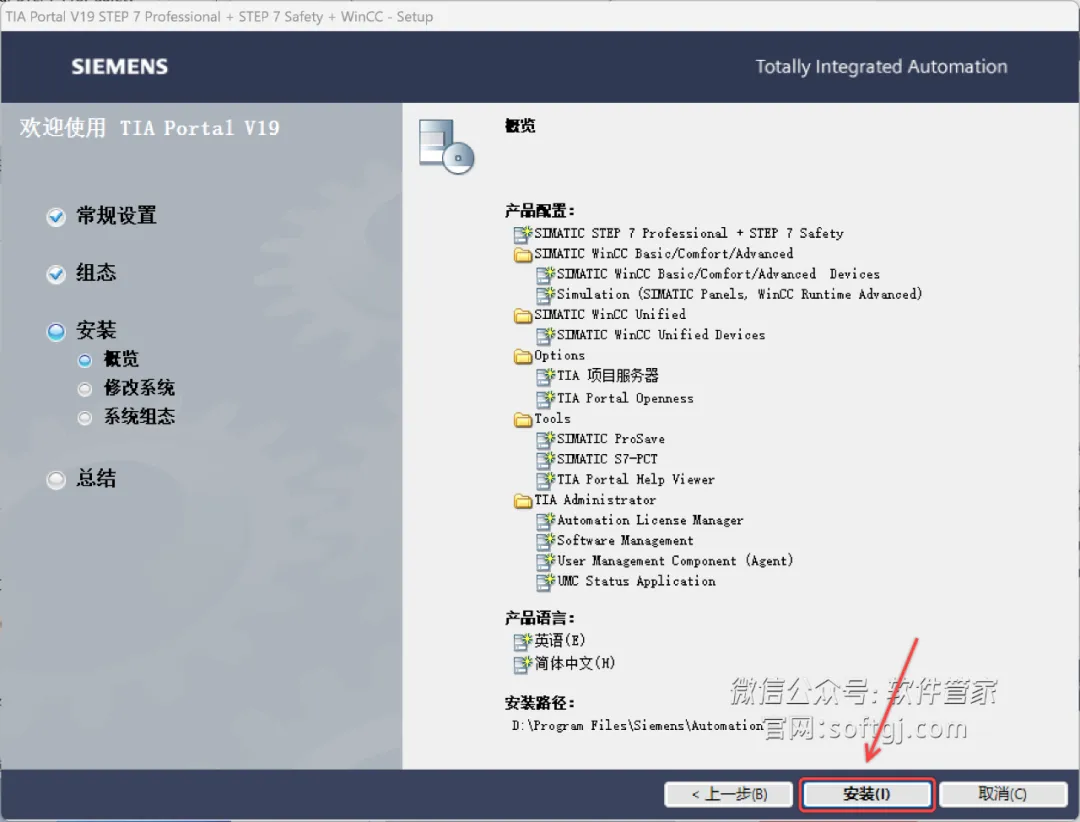The width and height of the screenshot is (1080, 822).
Task: Click icon beside SIMATIC ProSave
Action: coord(546,439)
